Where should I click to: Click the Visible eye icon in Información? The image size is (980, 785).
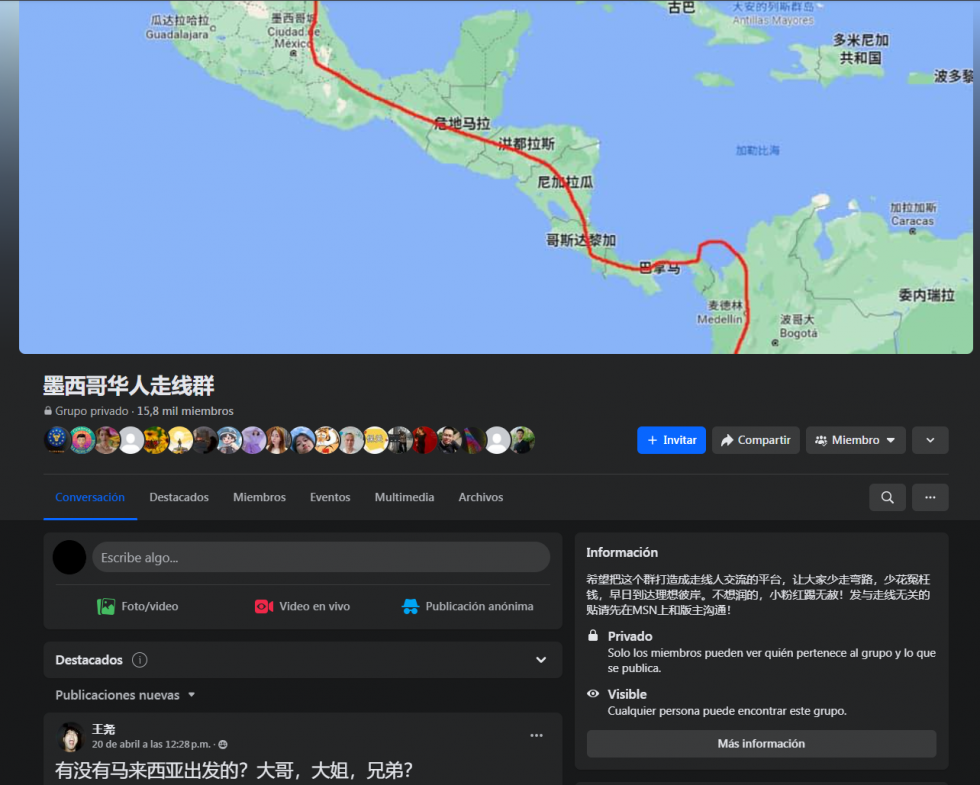[x=593, y=694]
